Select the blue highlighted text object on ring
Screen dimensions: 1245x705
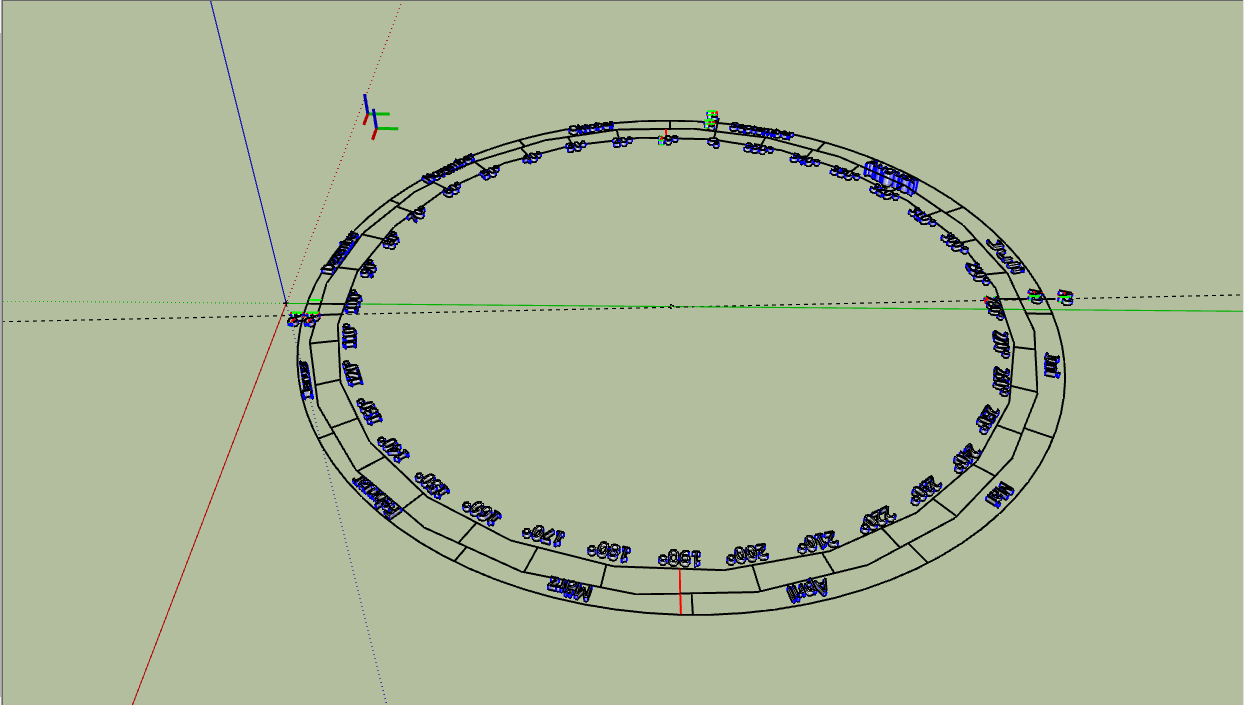coord(890,180)
